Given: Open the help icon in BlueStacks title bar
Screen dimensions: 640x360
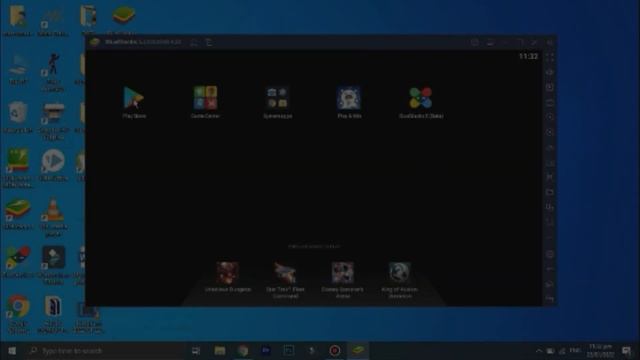Looking at the screenshot, I should point(475,42).
